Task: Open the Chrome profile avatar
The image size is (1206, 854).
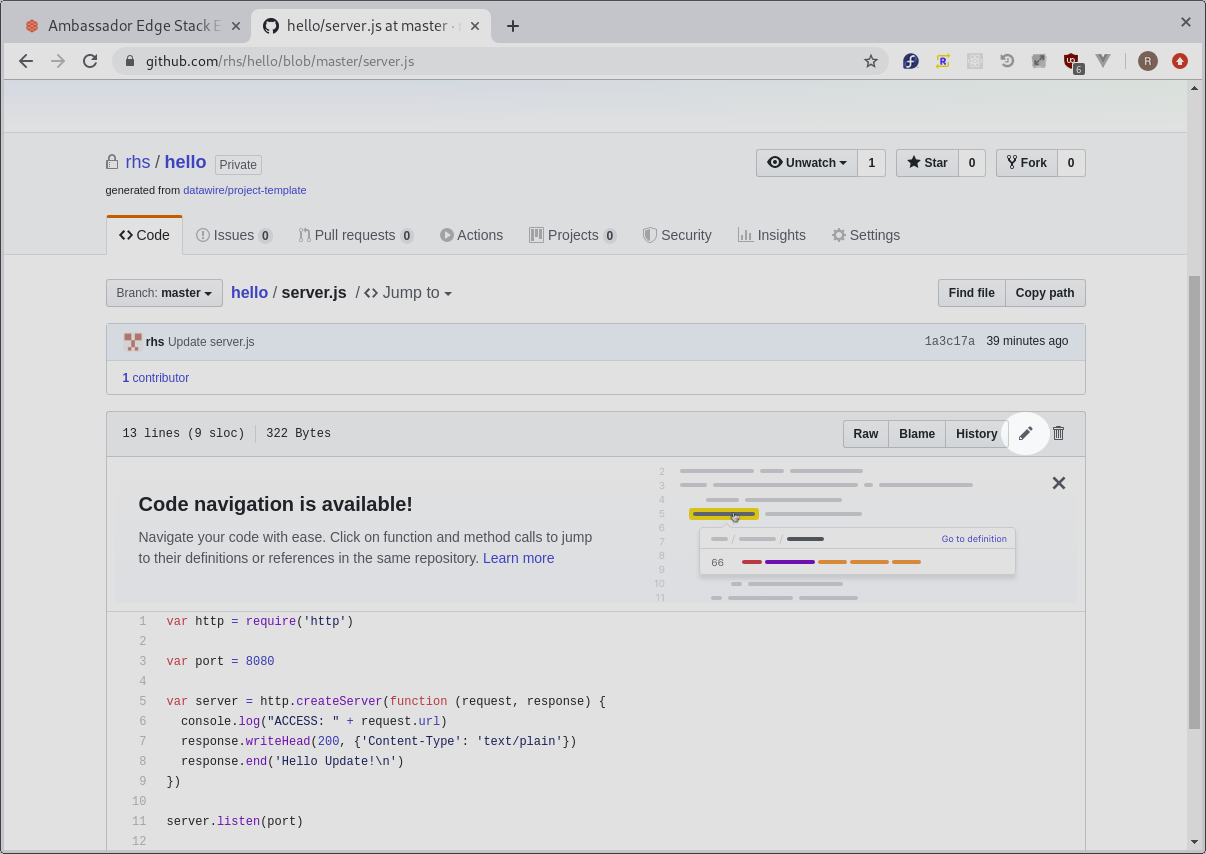Action: click(1148, 61)
